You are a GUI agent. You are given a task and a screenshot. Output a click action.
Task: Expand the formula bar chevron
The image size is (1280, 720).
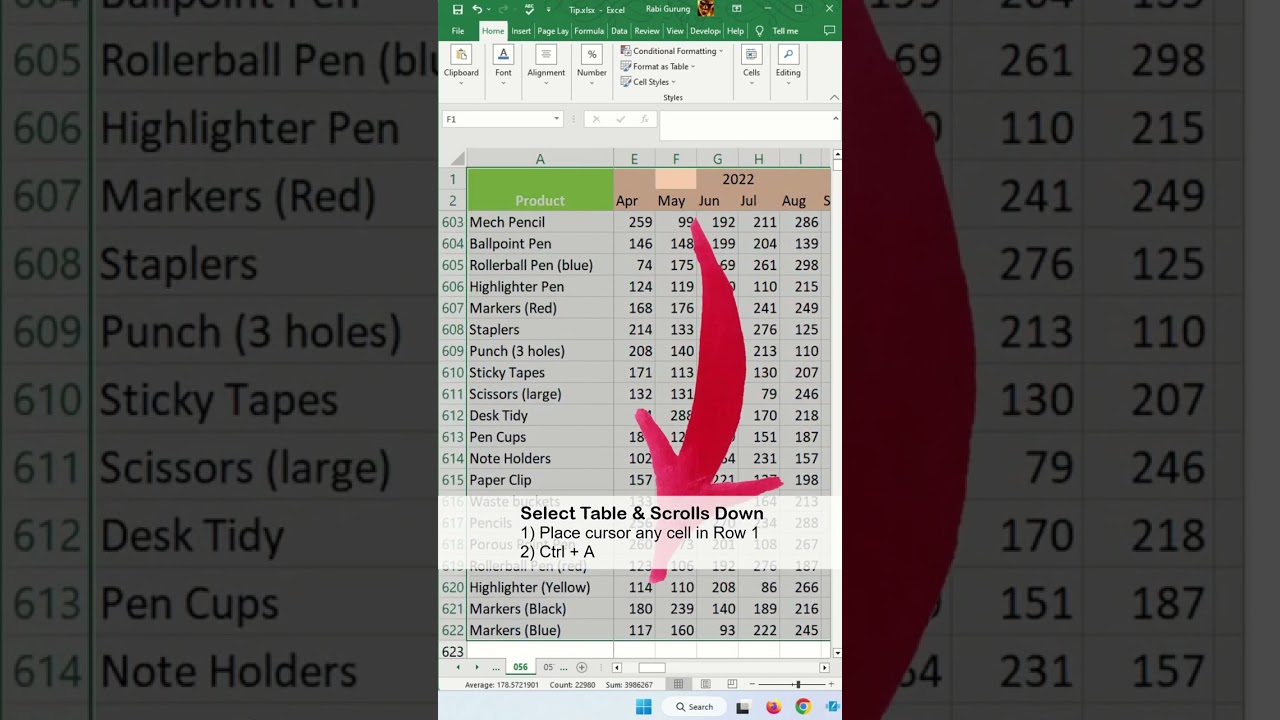coord(835,118)
